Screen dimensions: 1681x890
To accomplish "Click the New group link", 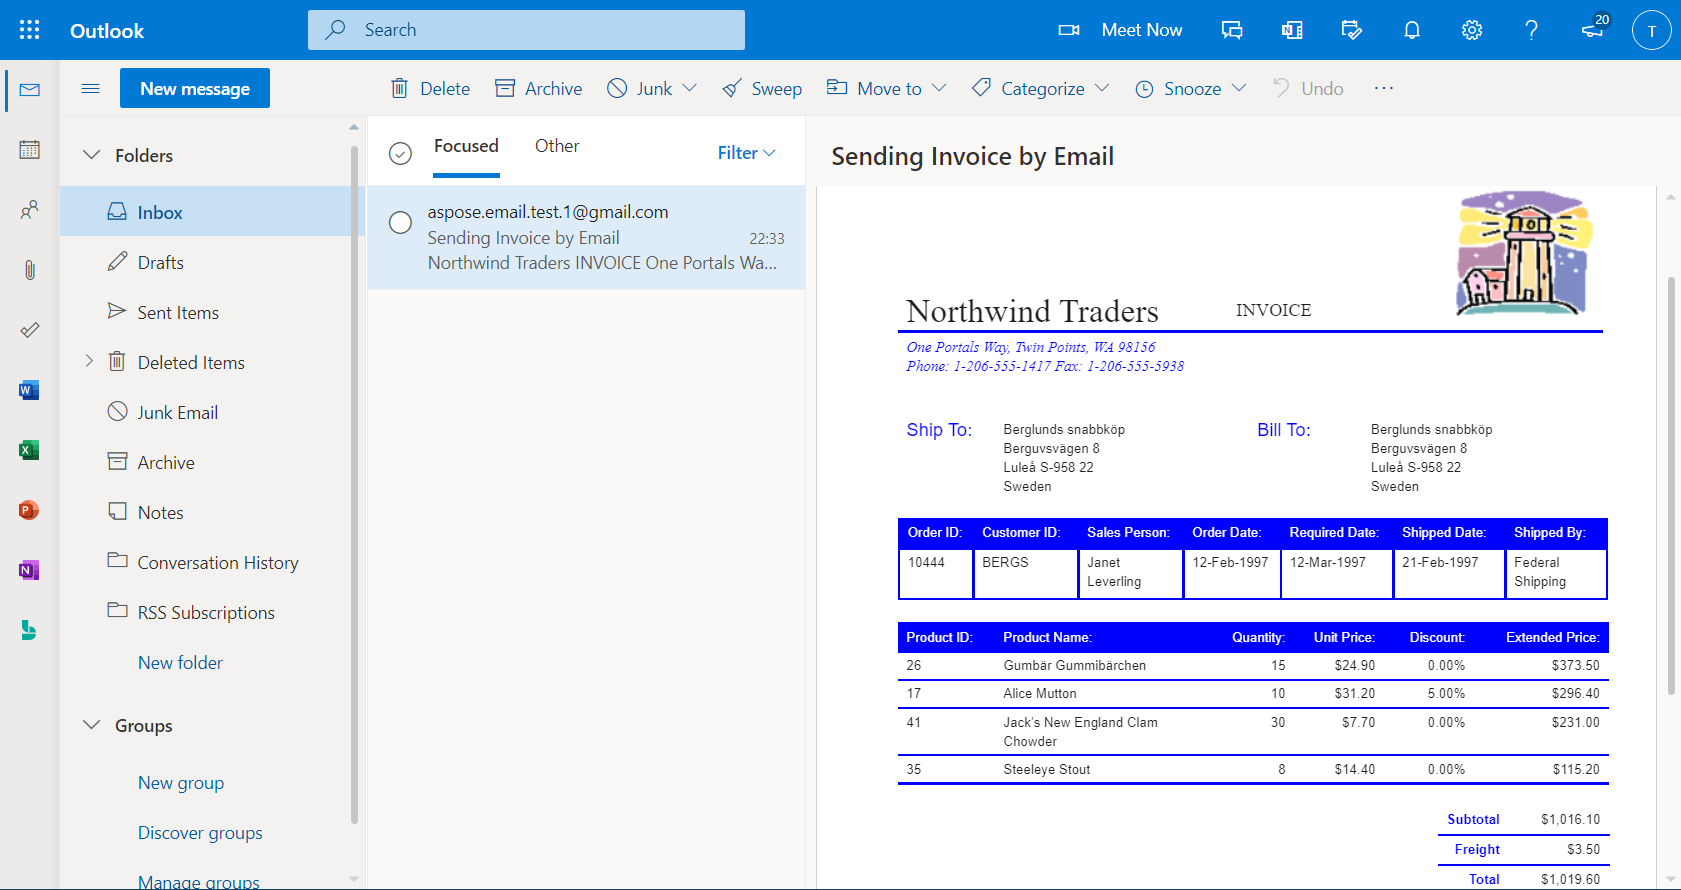I will (181, 782).
